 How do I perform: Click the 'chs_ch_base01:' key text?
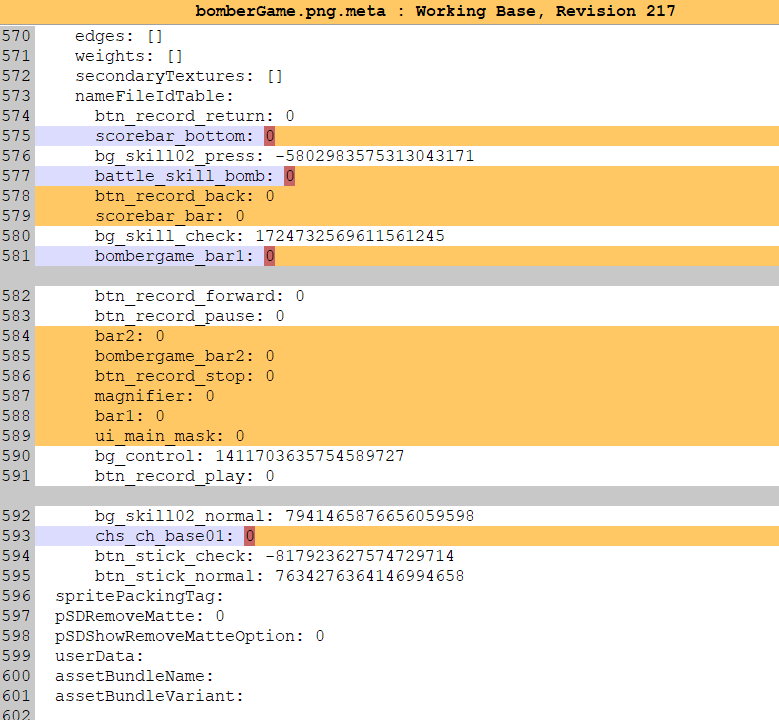164,536
